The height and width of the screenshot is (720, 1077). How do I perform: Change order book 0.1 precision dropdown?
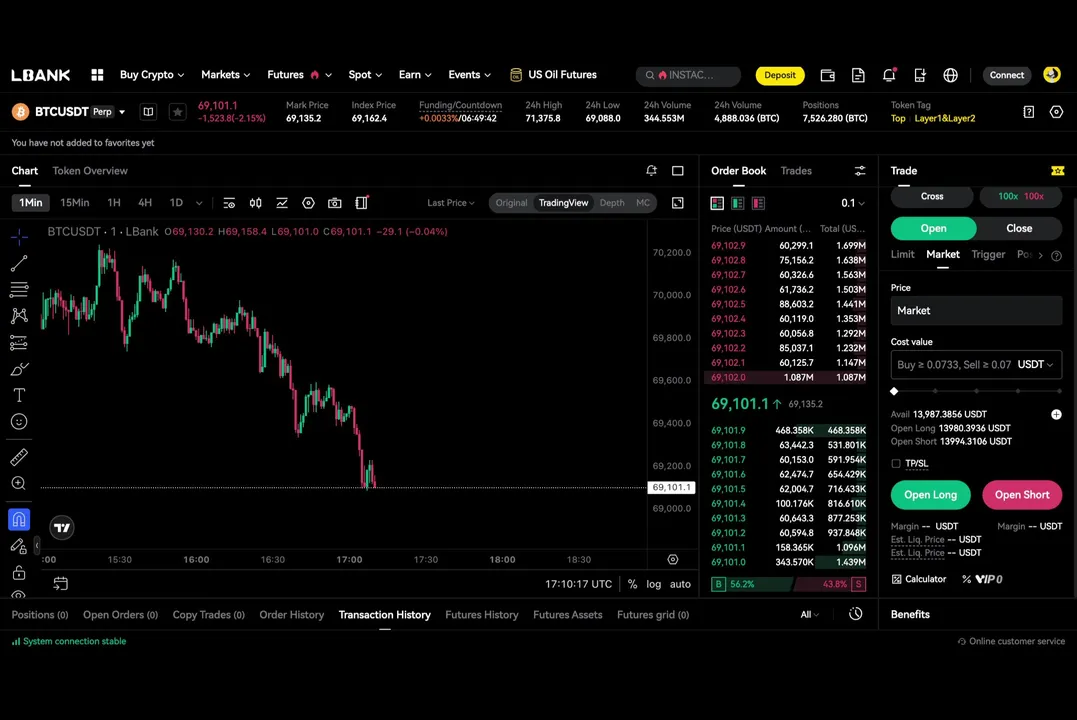(x=852, y=203)
